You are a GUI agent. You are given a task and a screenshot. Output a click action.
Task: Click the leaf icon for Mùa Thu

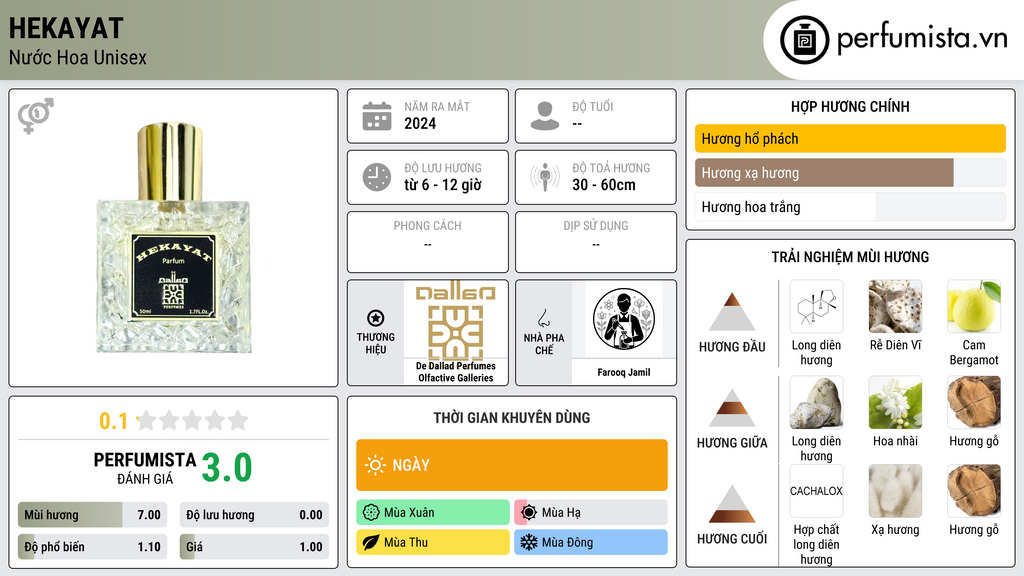371,542
